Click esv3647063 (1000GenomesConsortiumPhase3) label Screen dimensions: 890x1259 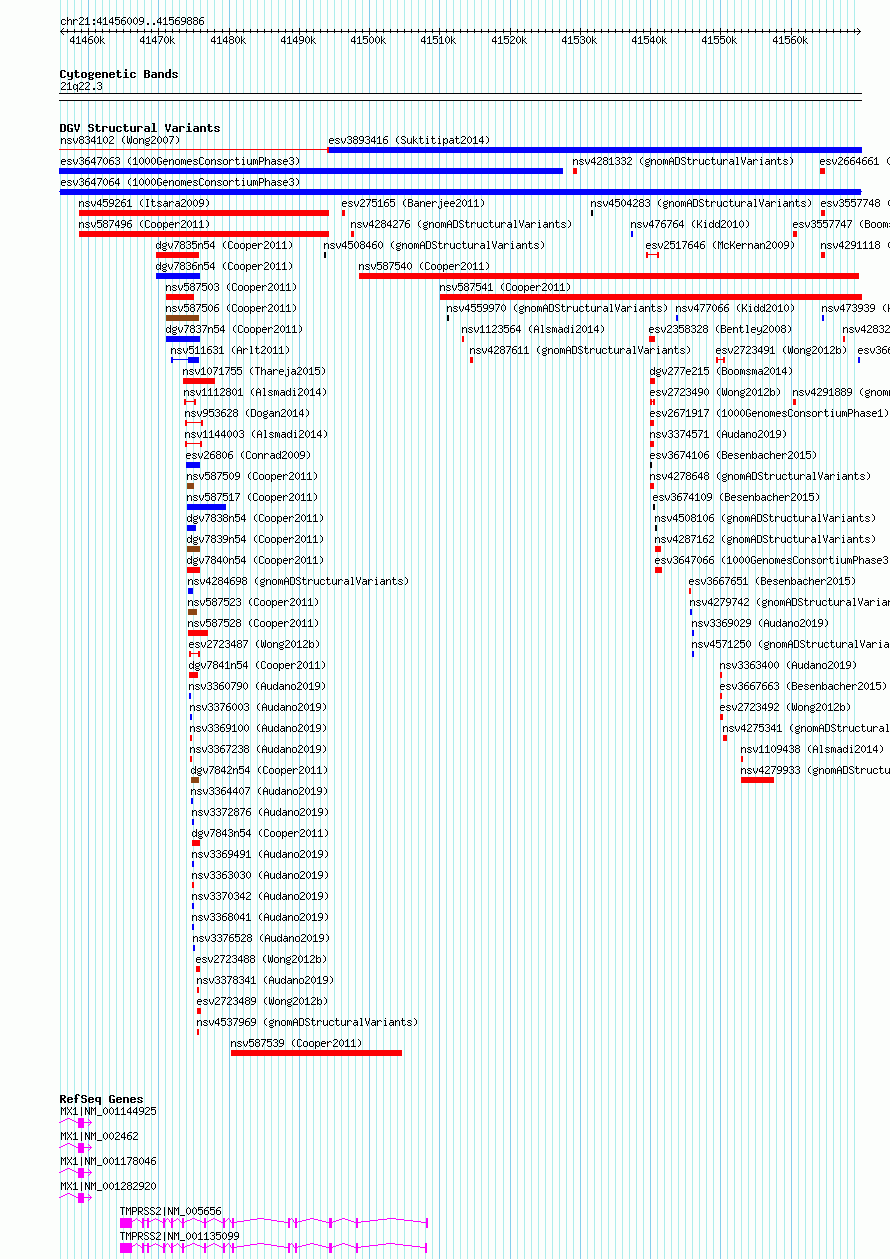(180, 161)
